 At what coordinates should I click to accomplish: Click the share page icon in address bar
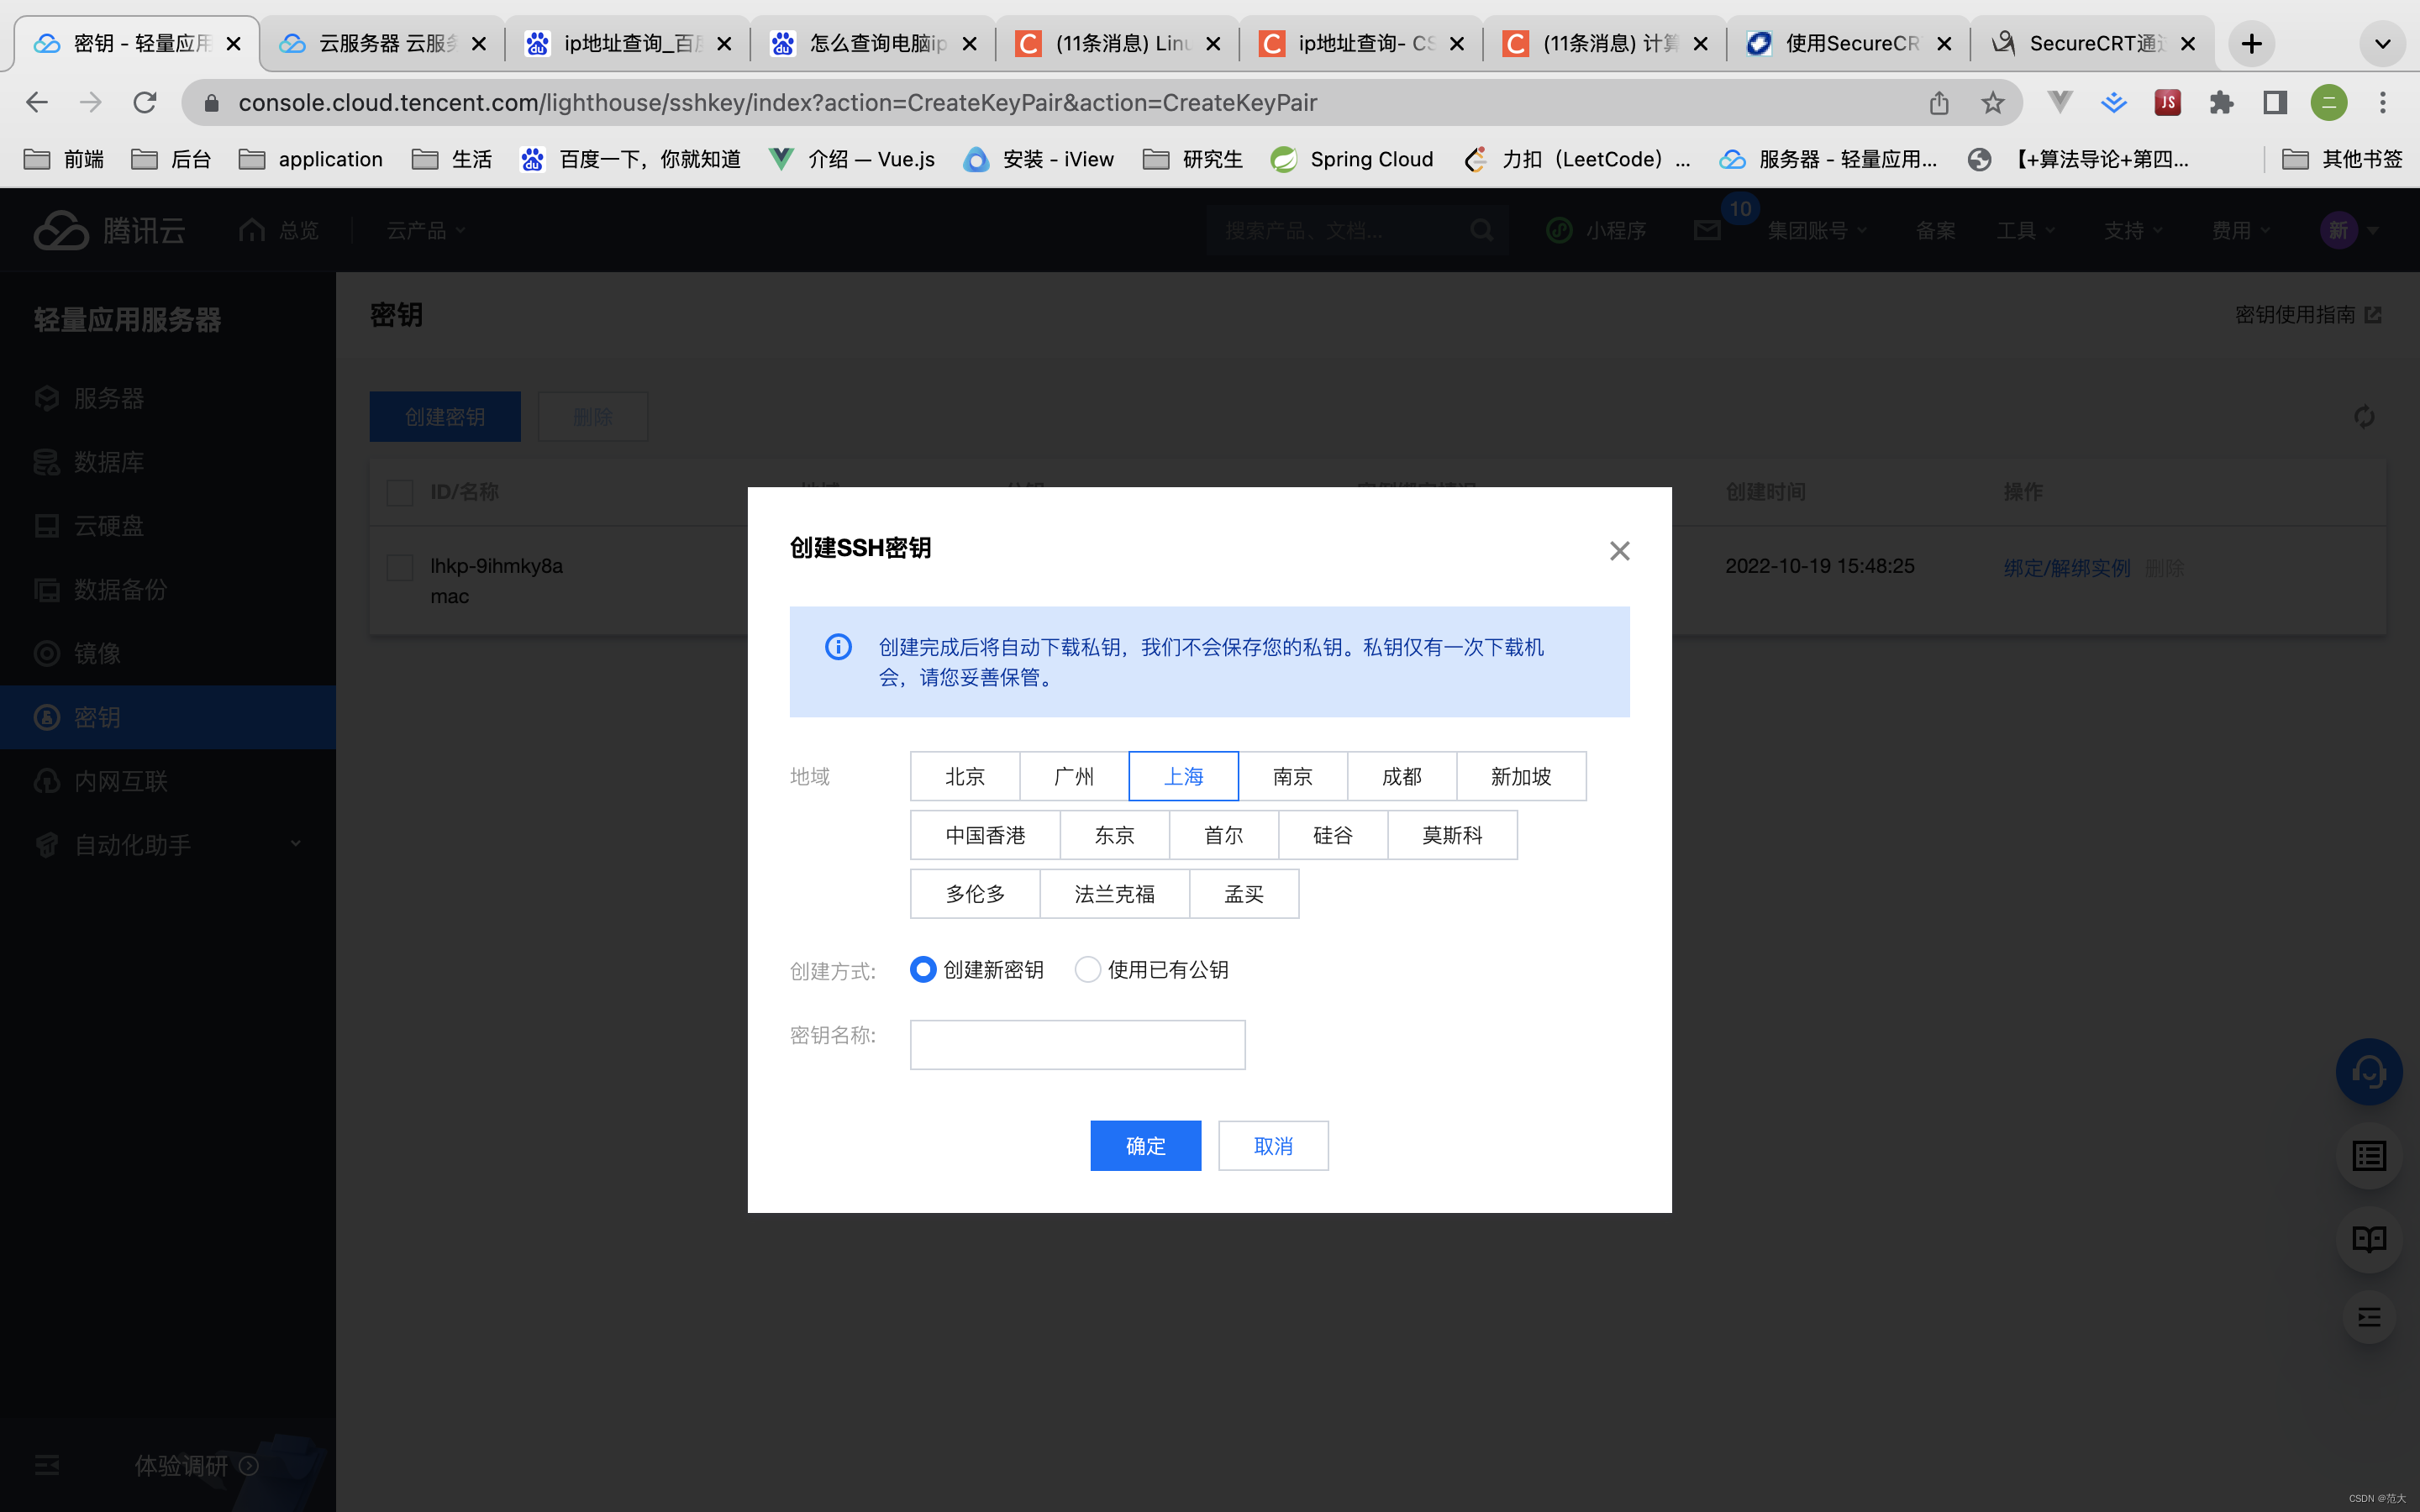pyautogui.click(x=1938, y=102)
